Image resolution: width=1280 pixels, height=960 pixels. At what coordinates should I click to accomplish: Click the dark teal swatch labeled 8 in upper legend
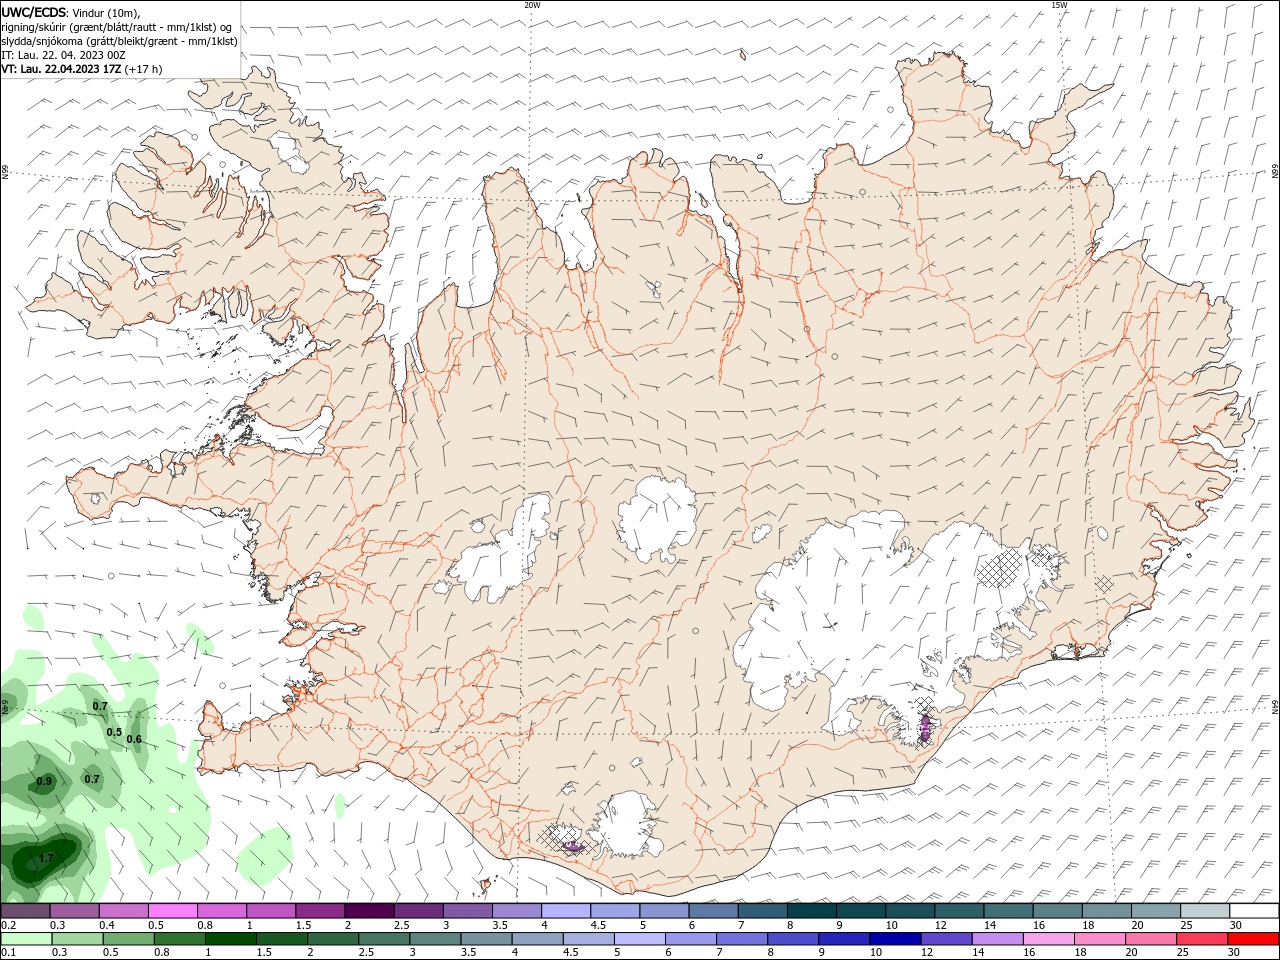tap(811, 911)
